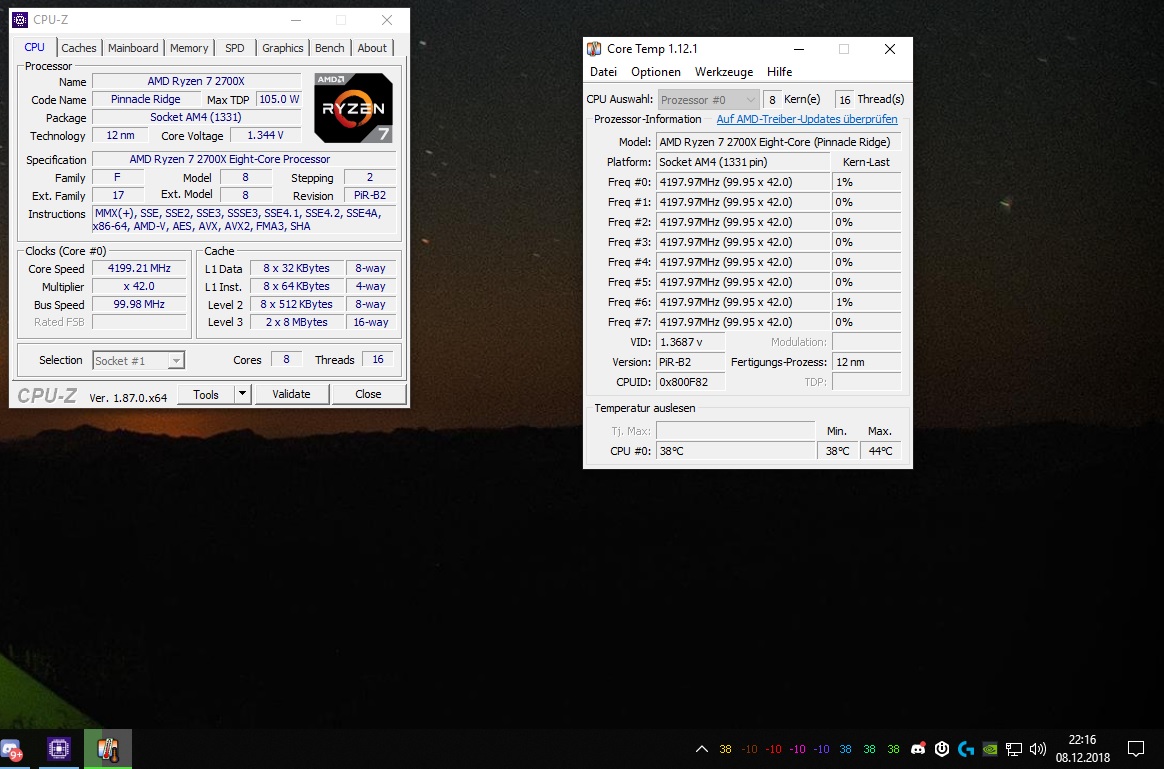Click the Package value Socket AM4 (1331)
Image resolution: width=1164 pixels, height=769 pixels.
[196, 117]
